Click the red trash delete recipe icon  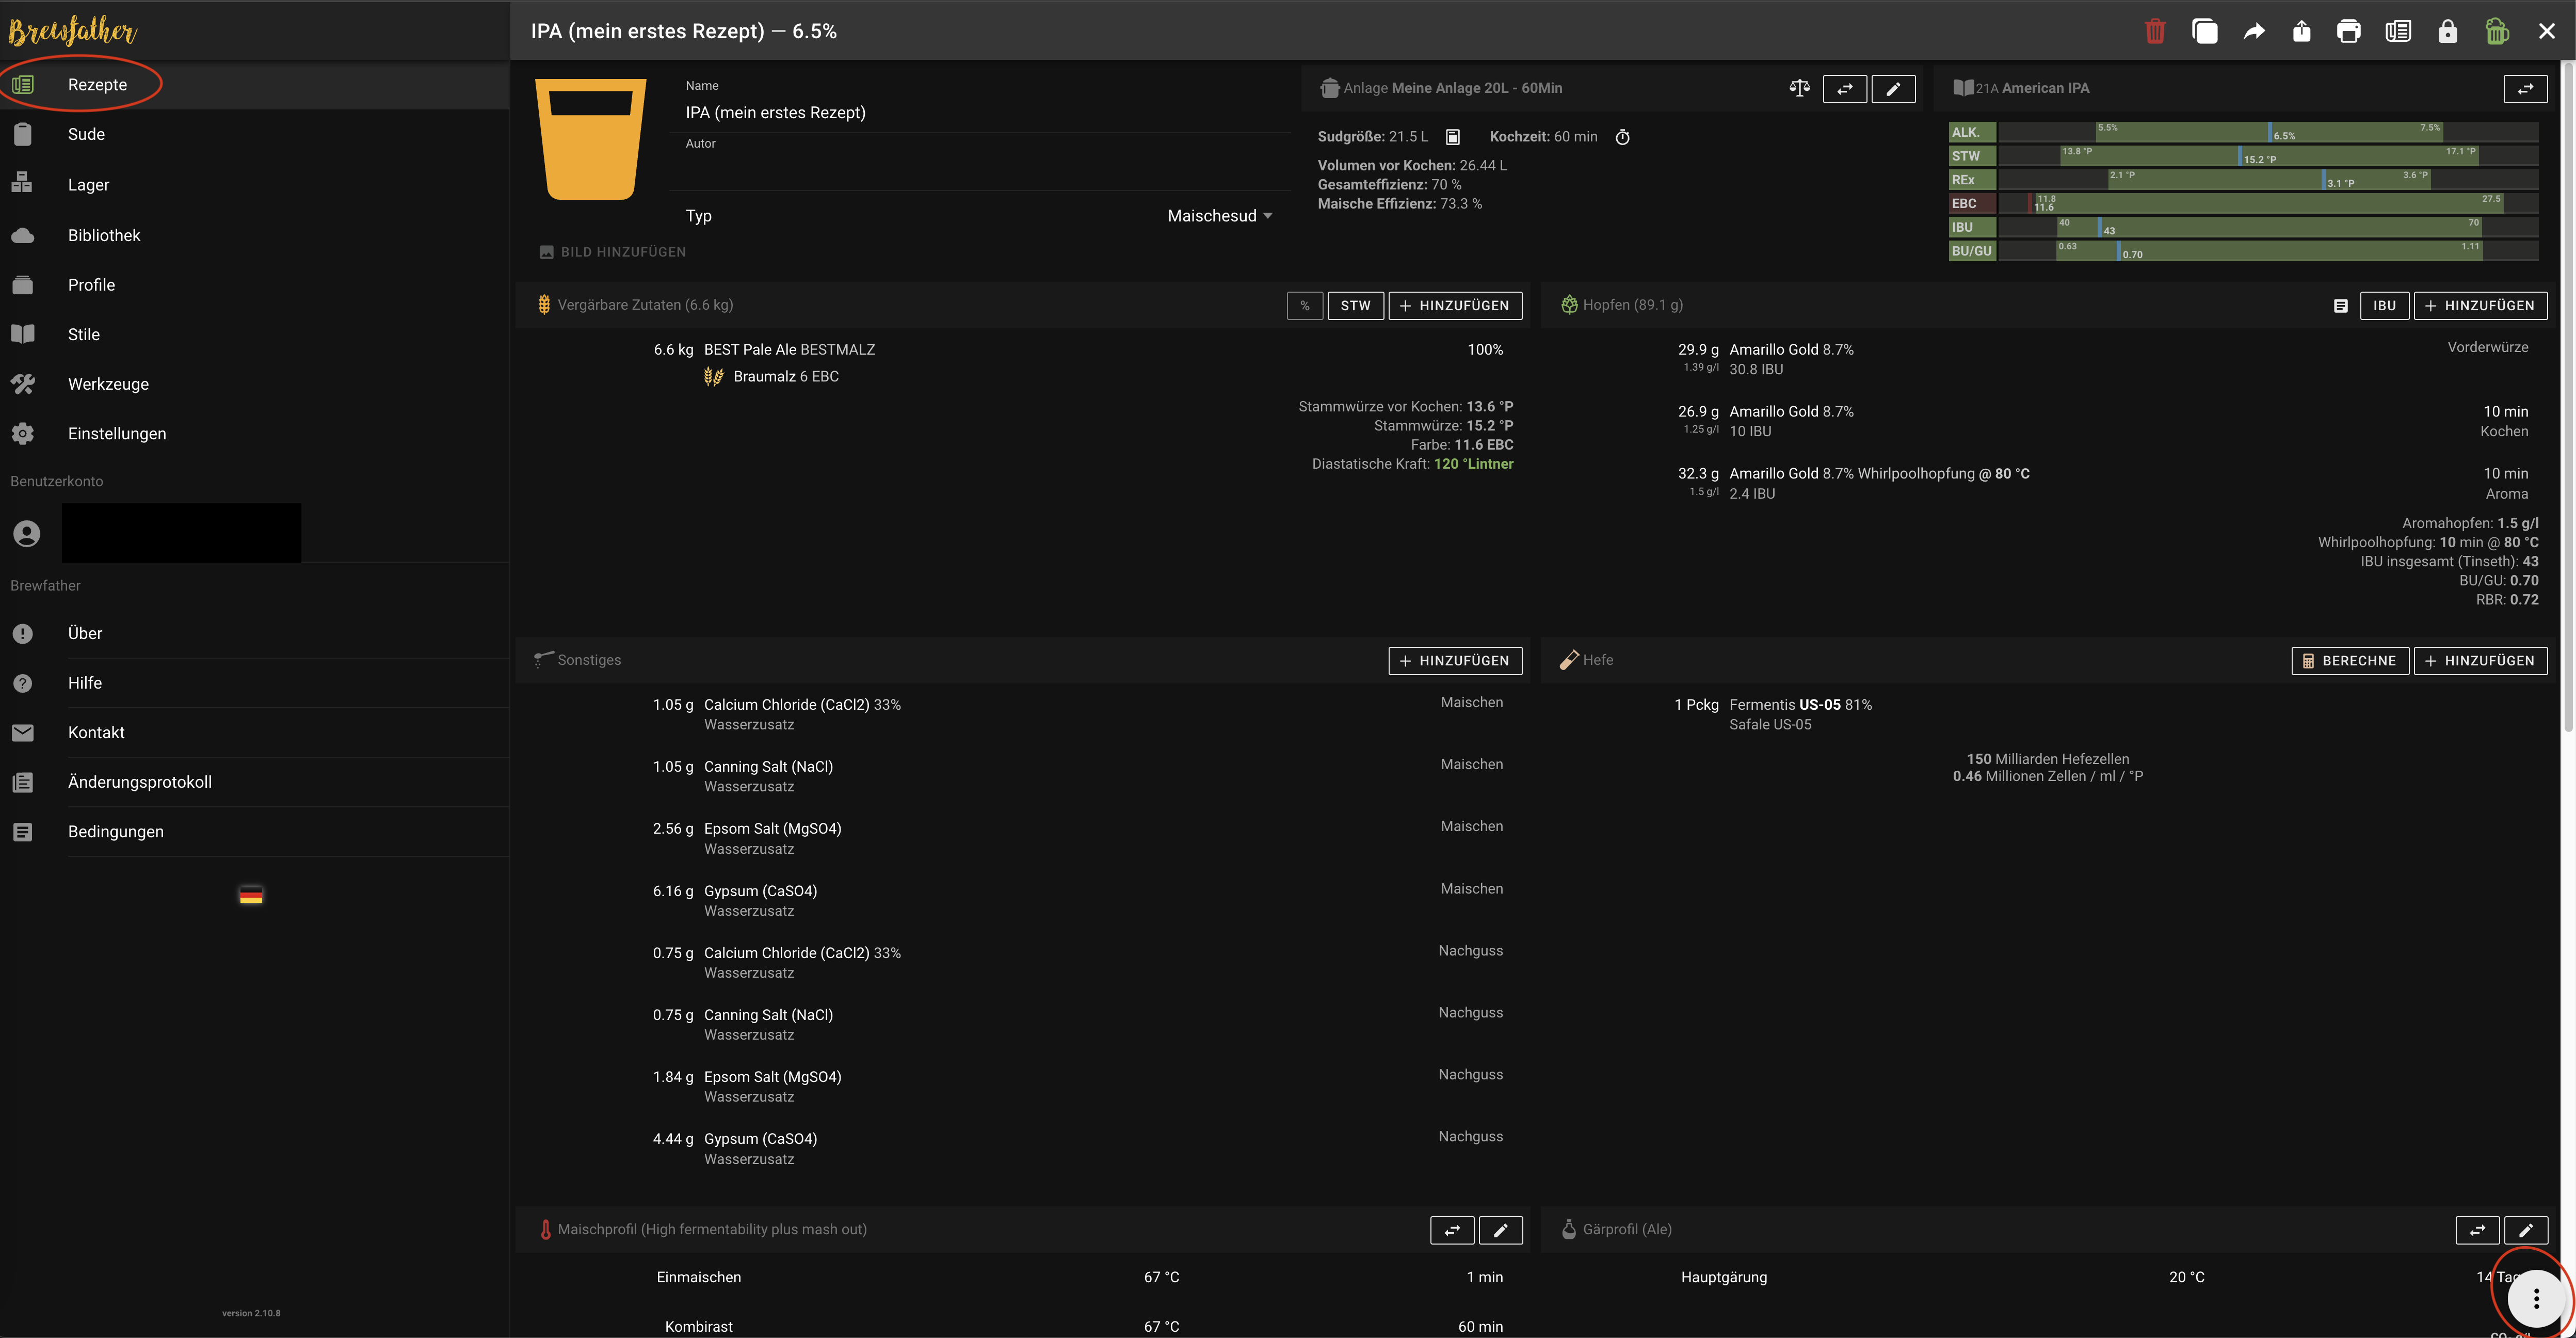[x=2154, y=32]
